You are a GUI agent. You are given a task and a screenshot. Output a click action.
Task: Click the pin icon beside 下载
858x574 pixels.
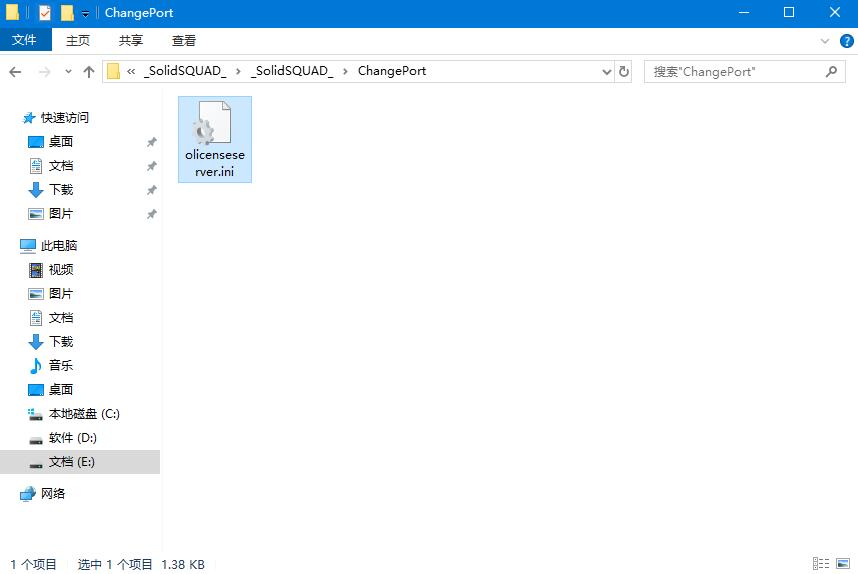point(152,190)
